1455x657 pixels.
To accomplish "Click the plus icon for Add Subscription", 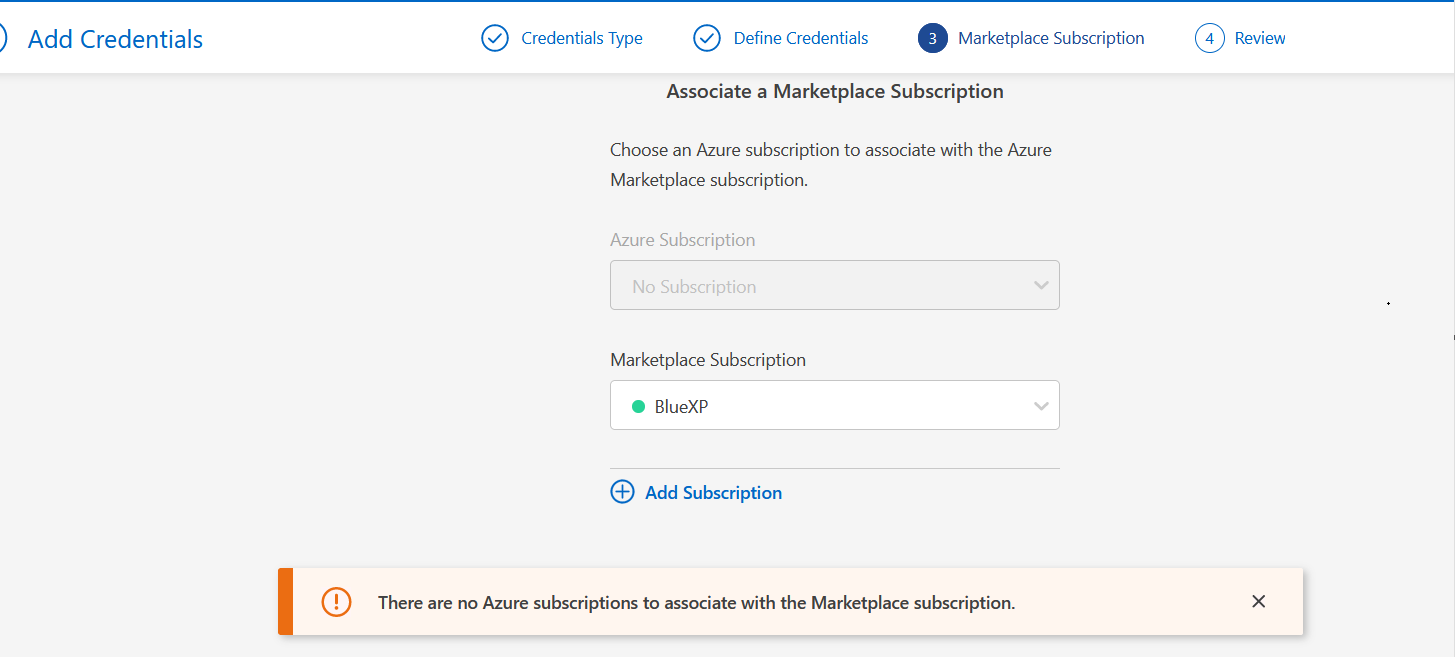I will [622, 492].
